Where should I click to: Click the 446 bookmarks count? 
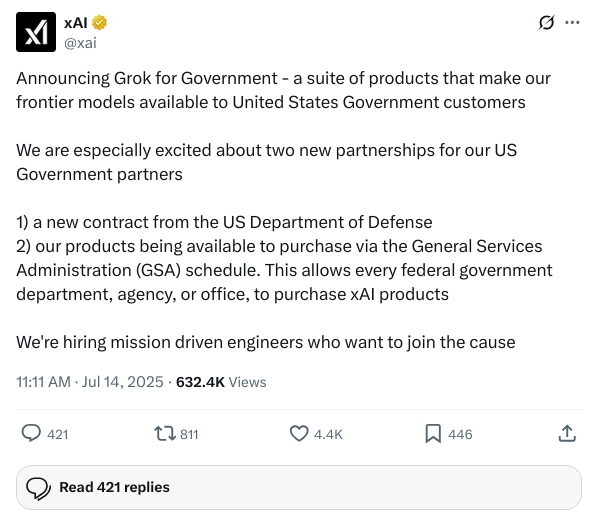click(460, 434)
